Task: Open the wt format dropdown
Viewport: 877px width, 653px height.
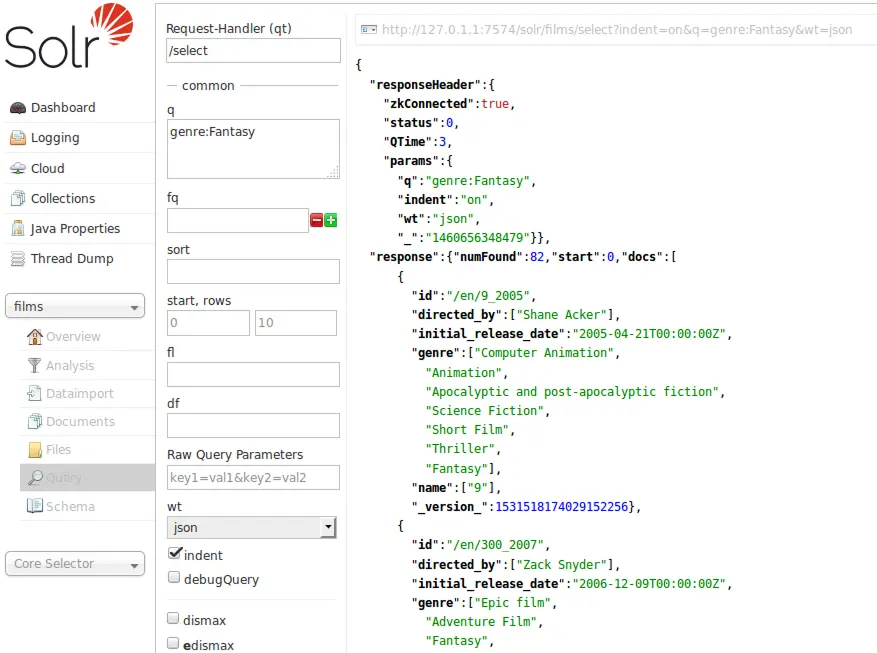Action: tap(251, 527)
